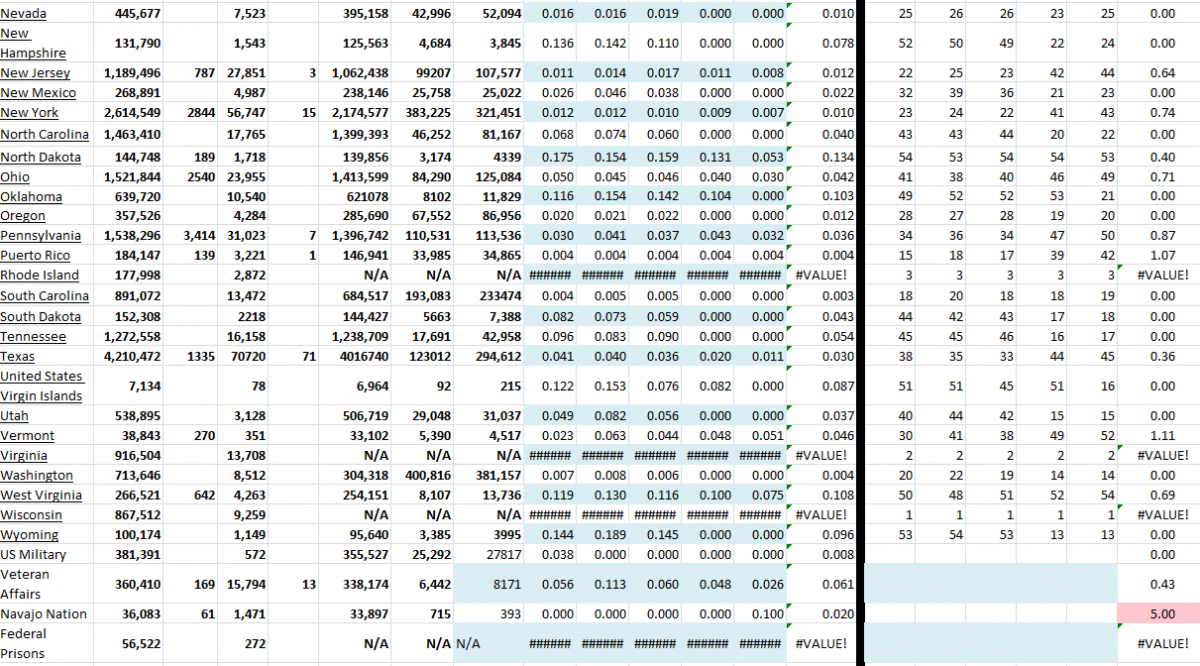This screenshot has width=1200, height=666.
Task: Click the Federal Prisons row label
Action: pos(30,642)
